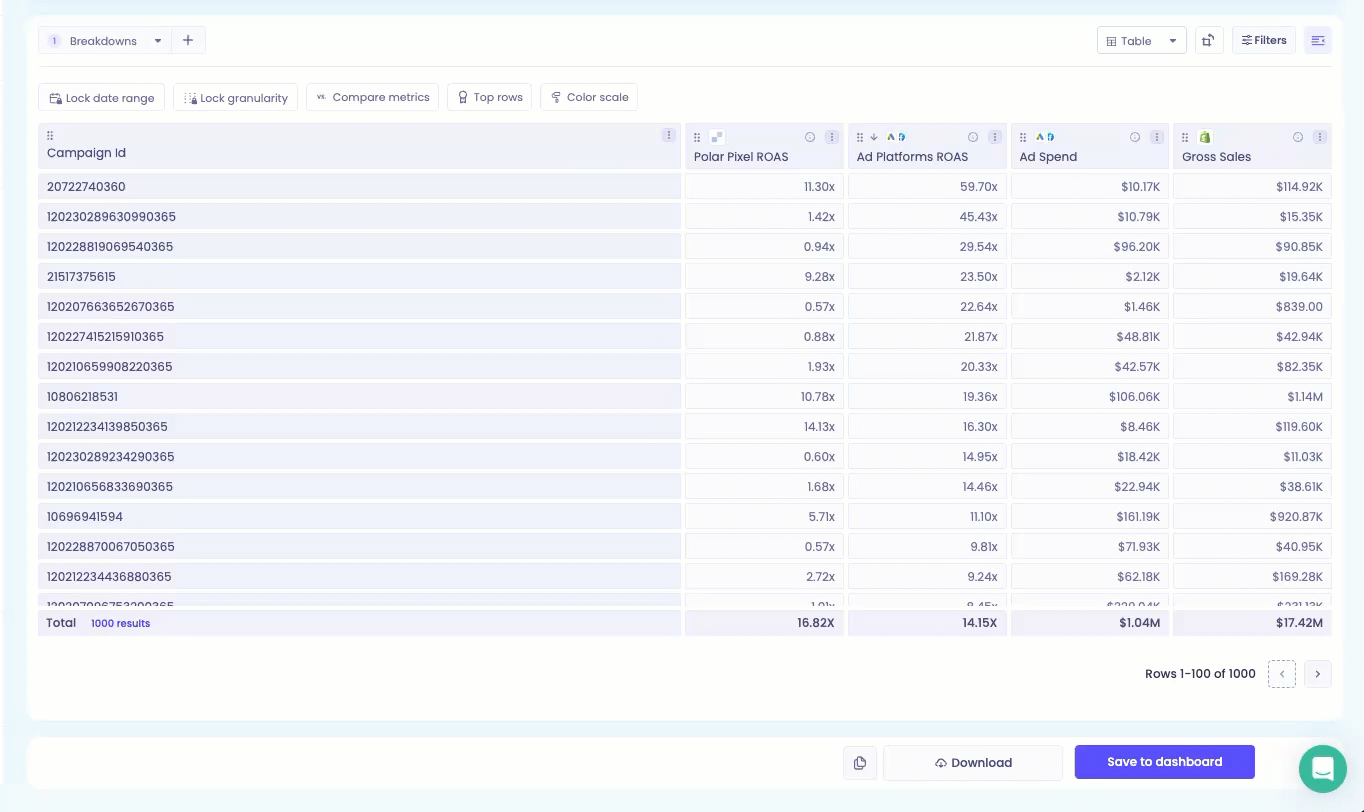The image size is (1364, 812).
Task: Open the Polar Pixel ROAS three-dot menu
Action: [x=832, y=137]
